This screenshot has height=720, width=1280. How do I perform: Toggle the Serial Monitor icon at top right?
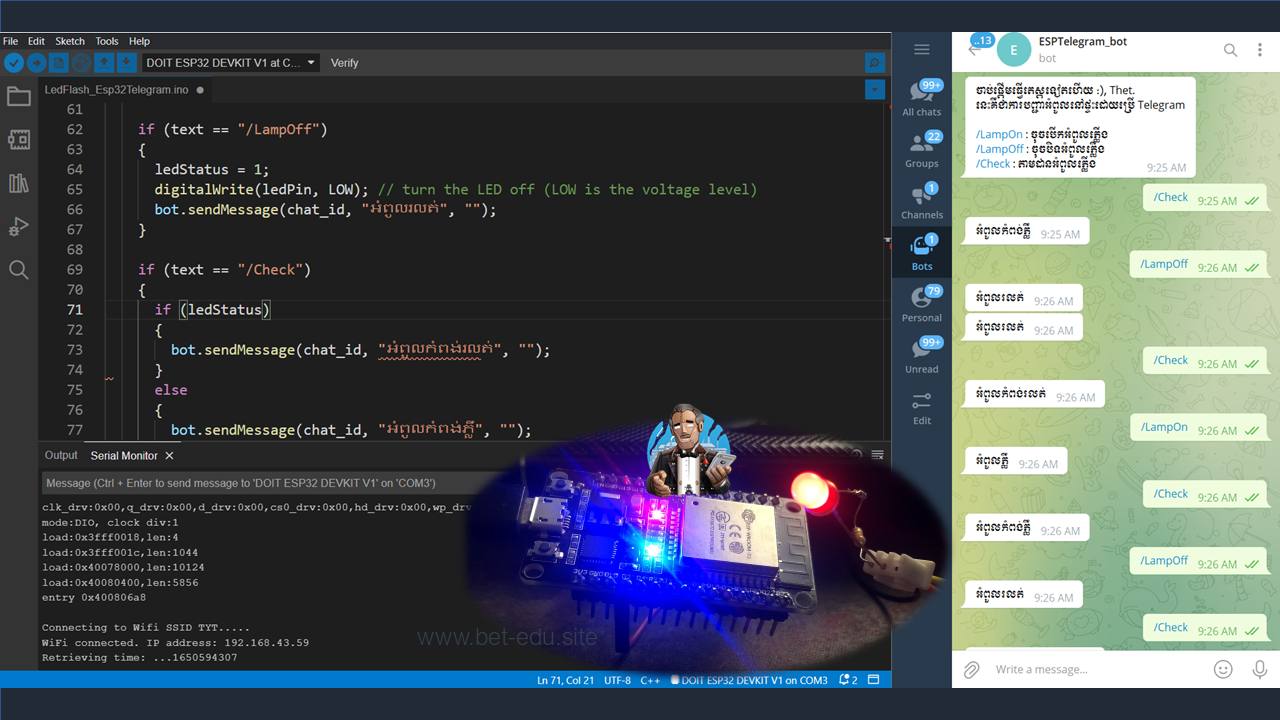click(x=875, y=63)
